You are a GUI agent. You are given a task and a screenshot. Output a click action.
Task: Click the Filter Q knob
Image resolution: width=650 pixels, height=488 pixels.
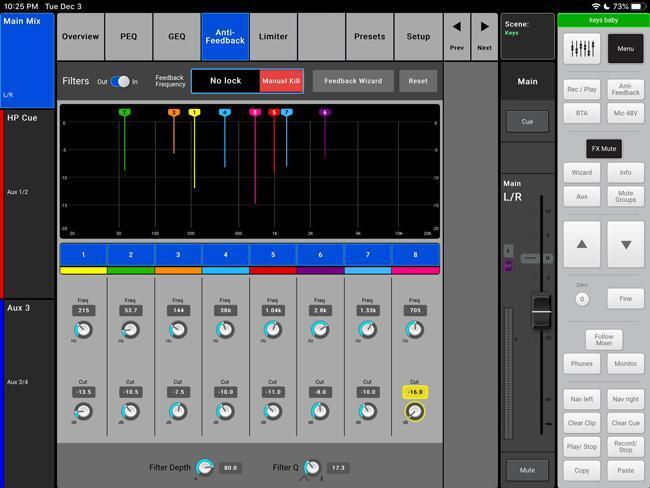point(312,468)
